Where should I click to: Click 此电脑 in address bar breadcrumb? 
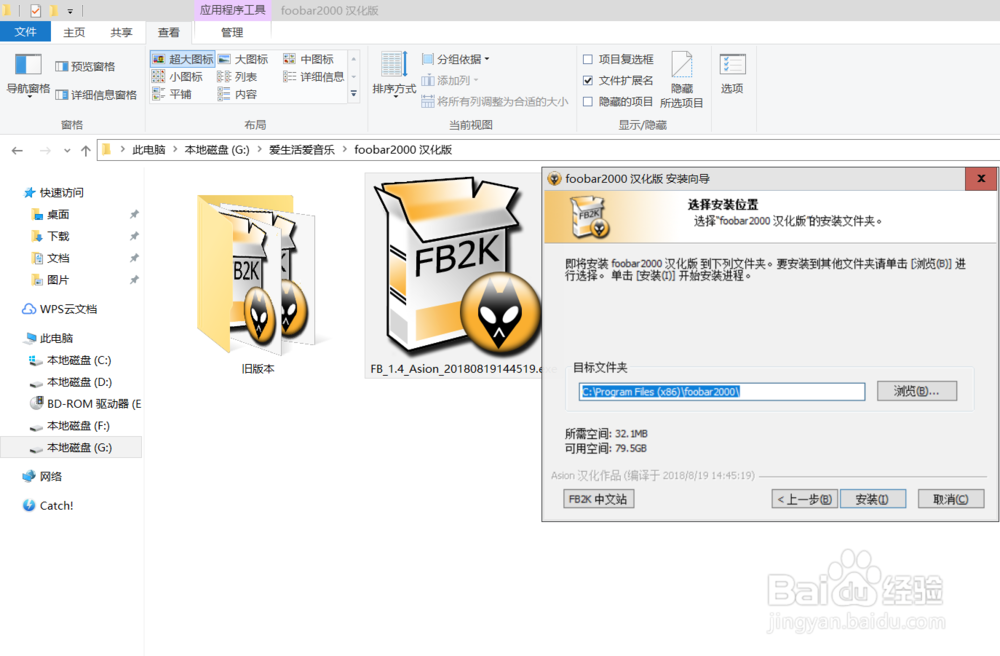point(149,150)
